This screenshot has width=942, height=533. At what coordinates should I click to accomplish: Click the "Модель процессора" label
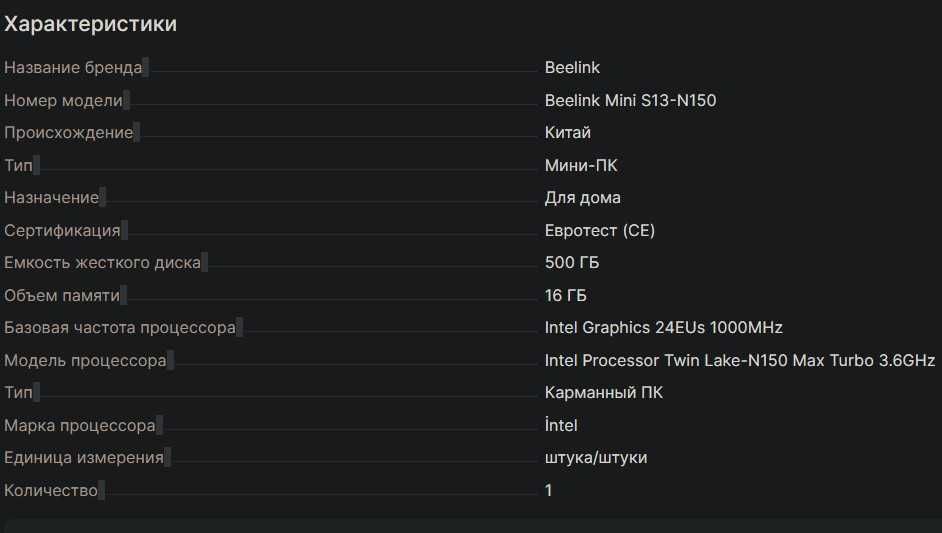tap(85, 360)
